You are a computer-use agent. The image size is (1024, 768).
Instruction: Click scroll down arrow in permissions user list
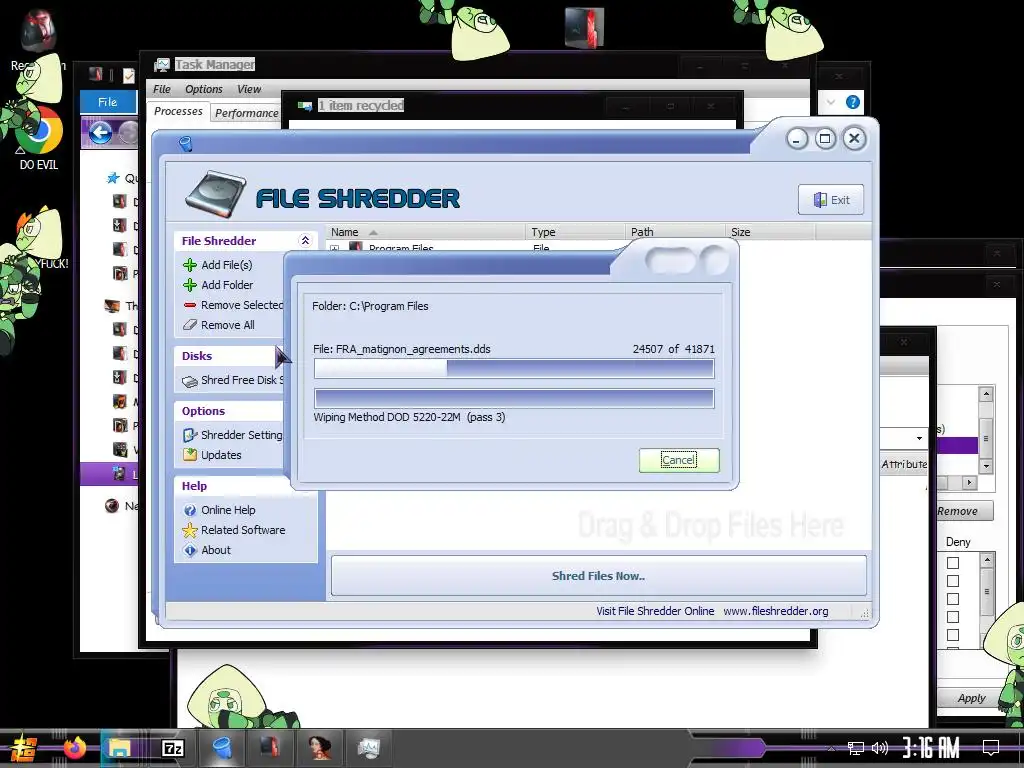(x=986, y=466)
